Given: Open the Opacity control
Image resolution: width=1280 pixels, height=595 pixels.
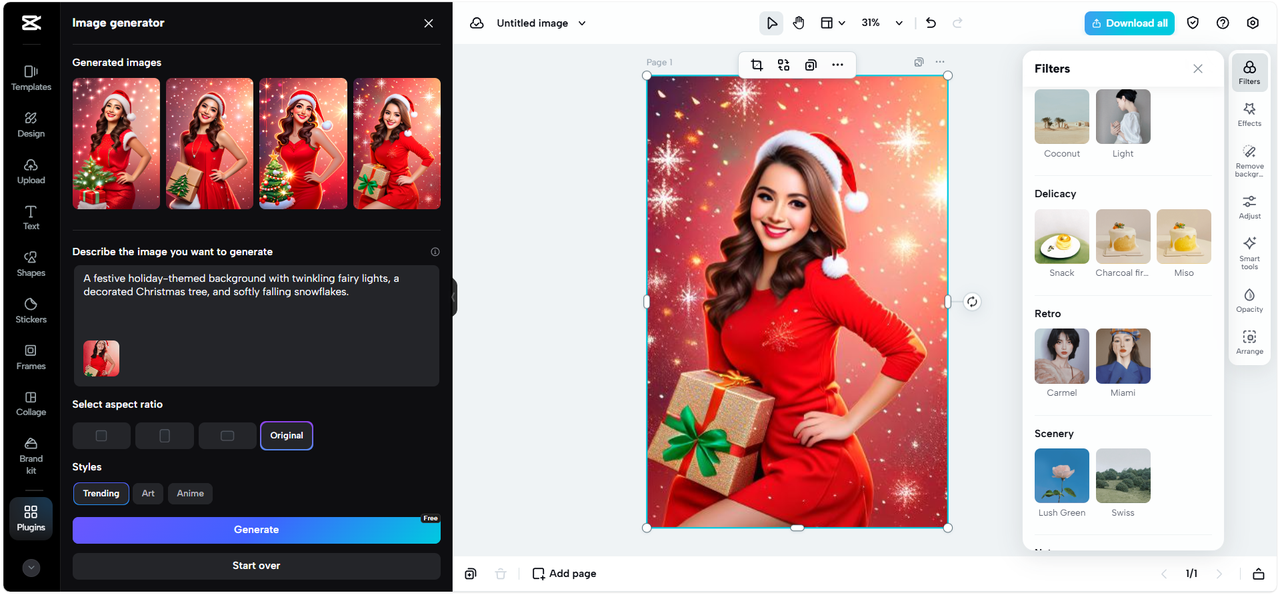Looking at the screenshot, I should point(1249,300).
